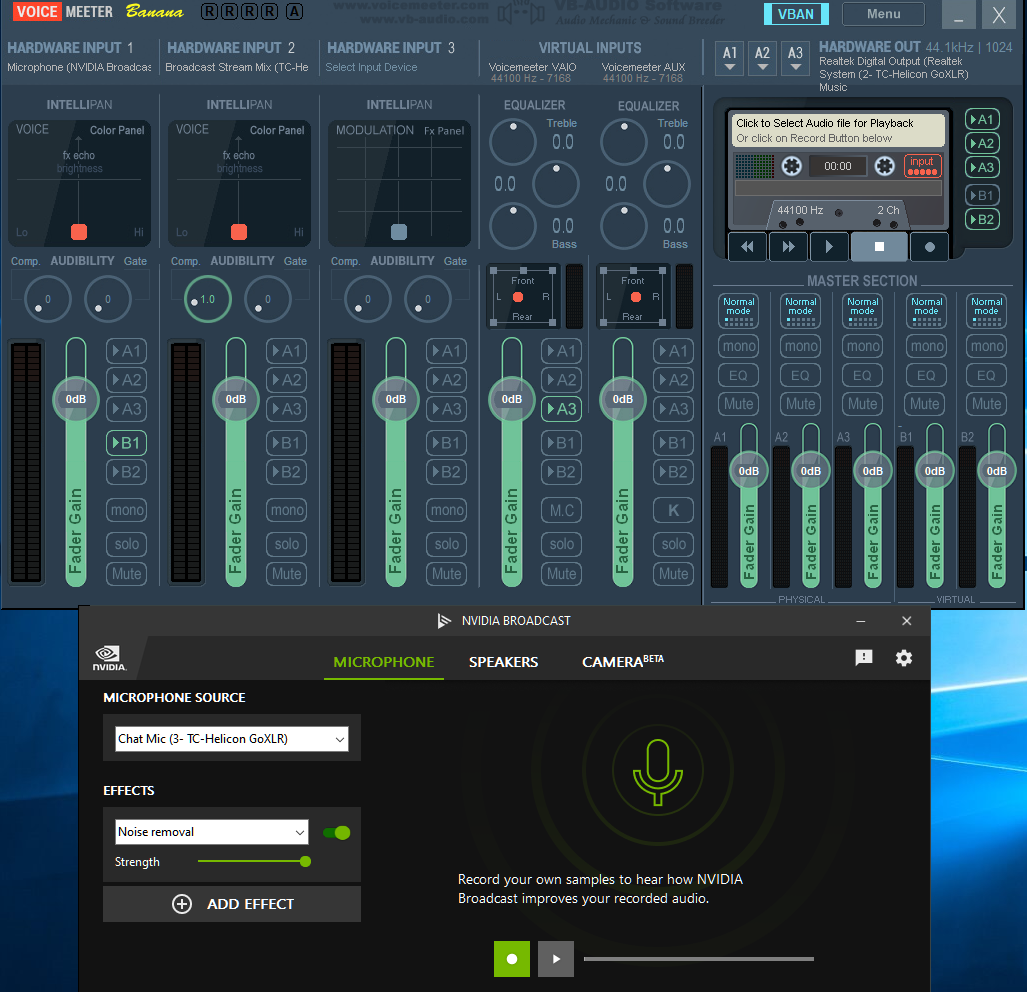
Task: Click Add Effect in NVIDIA Broadcast
Action: click(x=232, y=904)
